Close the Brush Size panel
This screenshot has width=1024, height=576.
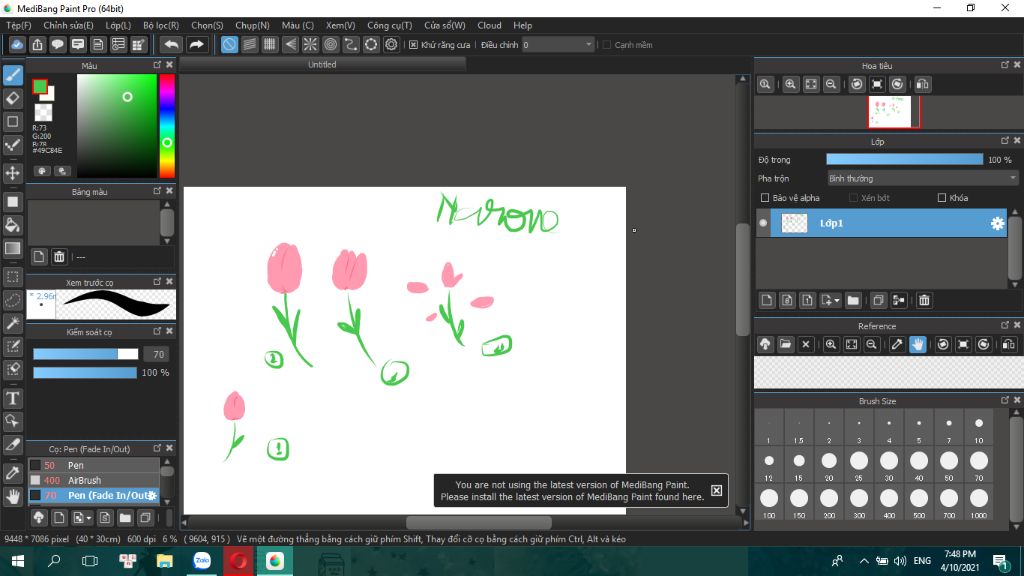[x=1017, y=400]
